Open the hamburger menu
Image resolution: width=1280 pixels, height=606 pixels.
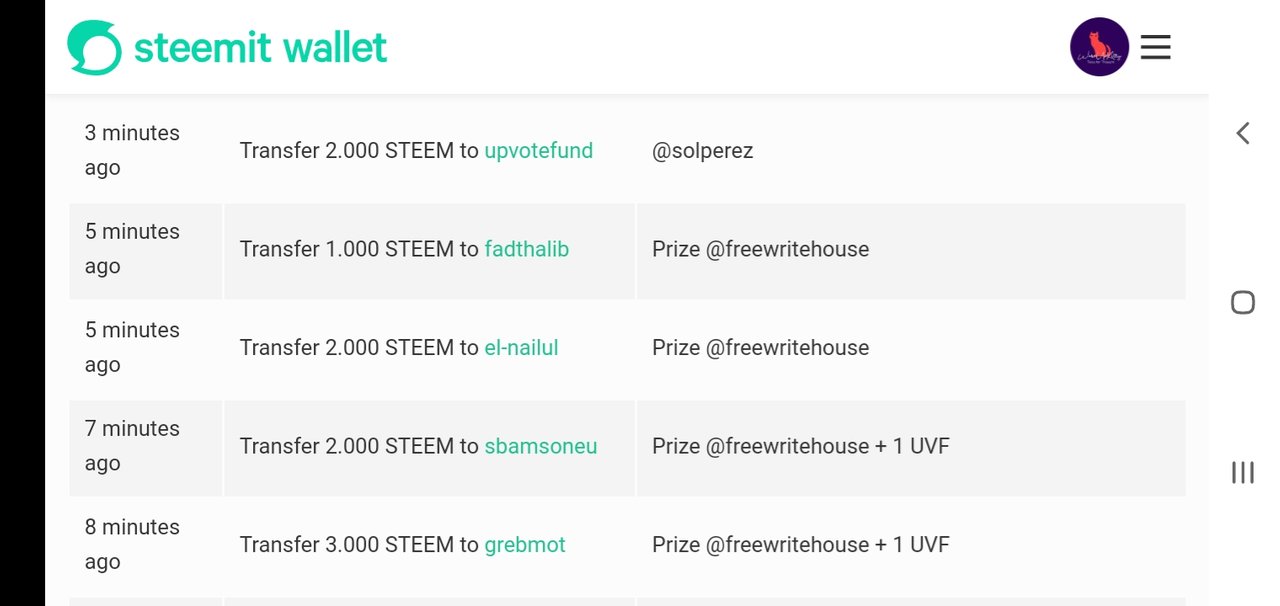pos(1155,47)
